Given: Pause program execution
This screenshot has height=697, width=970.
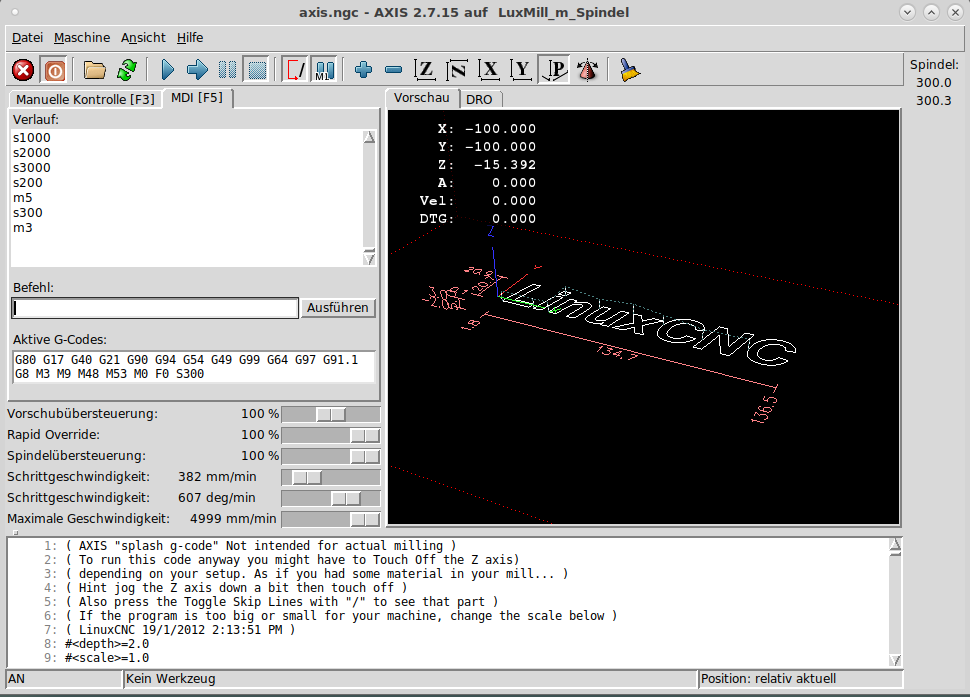Looking at the screenshot, I should pos(227,70).
